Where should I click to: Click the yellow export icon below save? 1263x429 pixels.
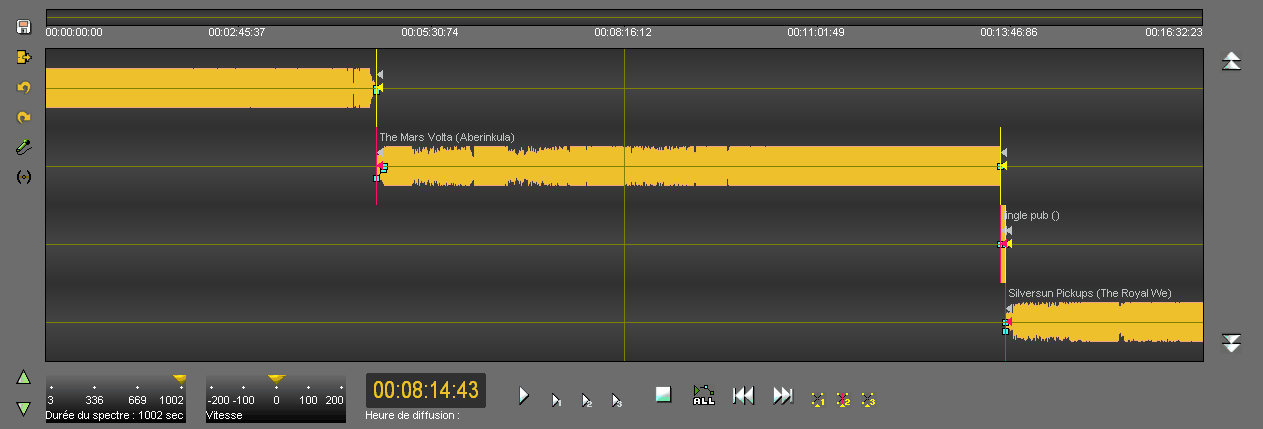click(x=24, y=57)
